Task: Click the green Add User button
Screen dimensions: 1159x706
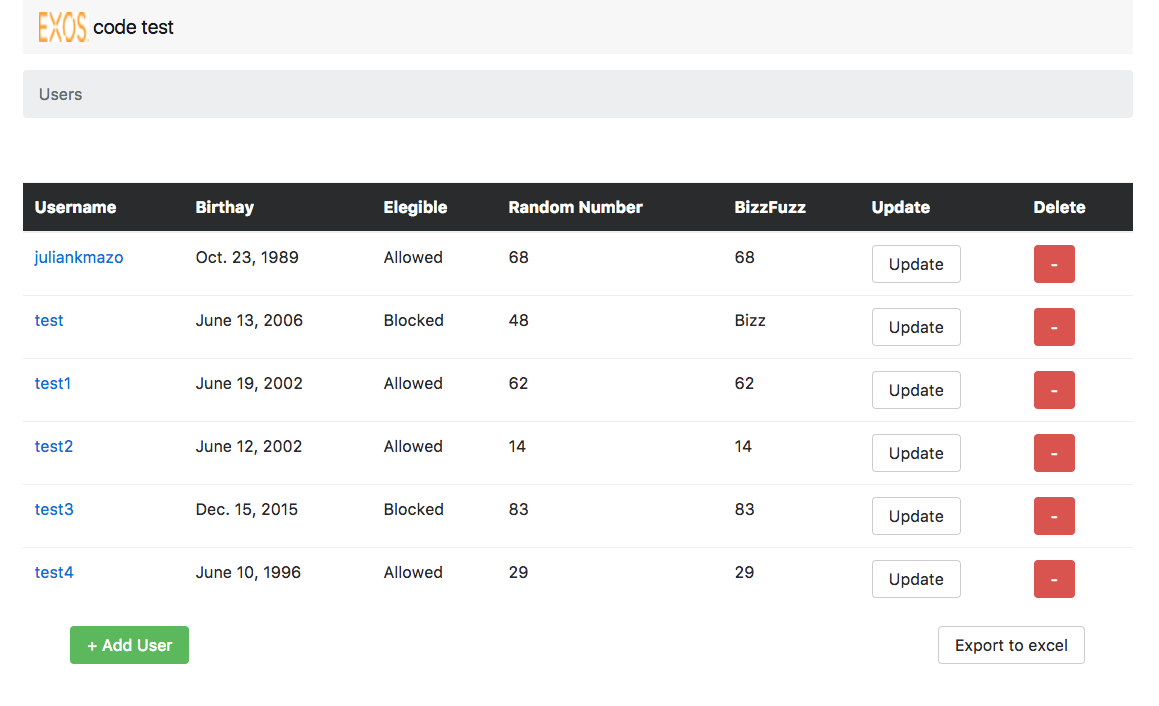Action: tap(129, 645)
